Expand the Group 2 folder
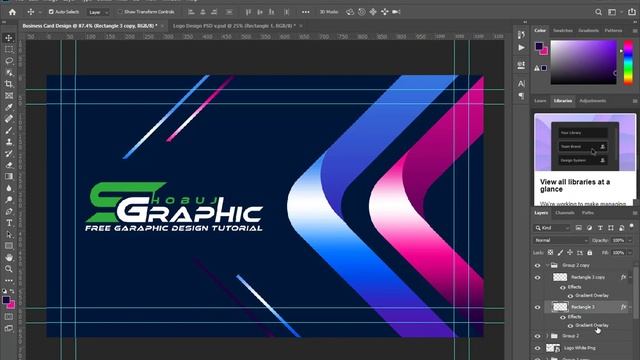This screenshot has width=640, height=360. click(547, 336)
